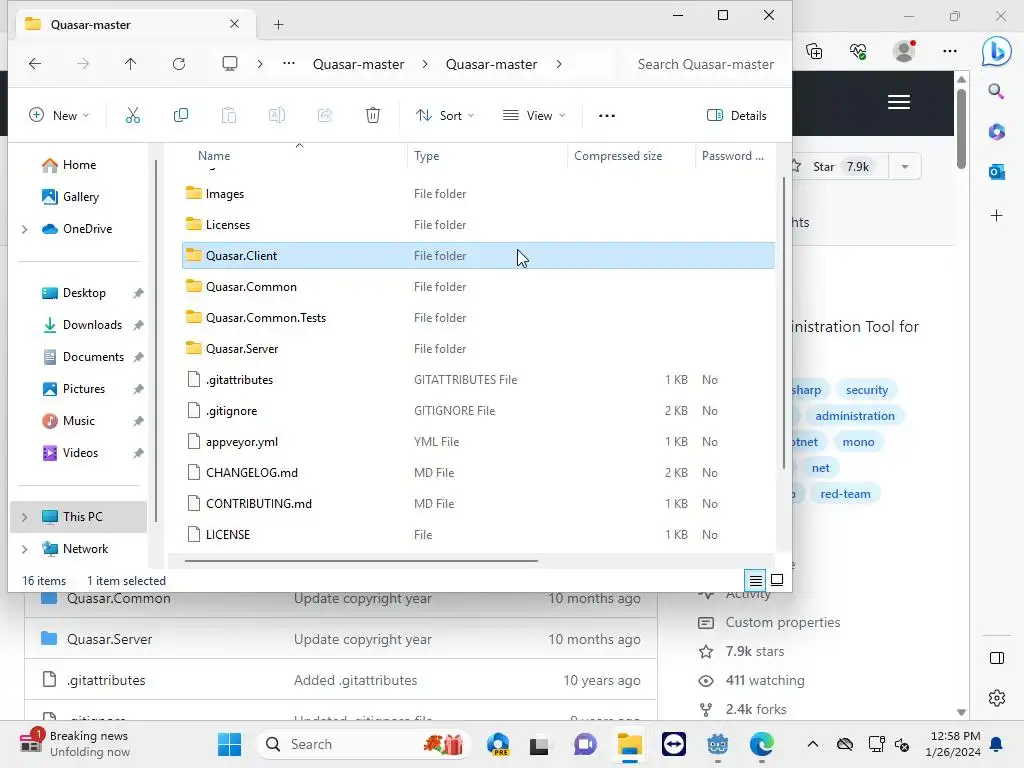Click the administration topic tag
The image size is (1024, 768).
click(x=854, y=416)
